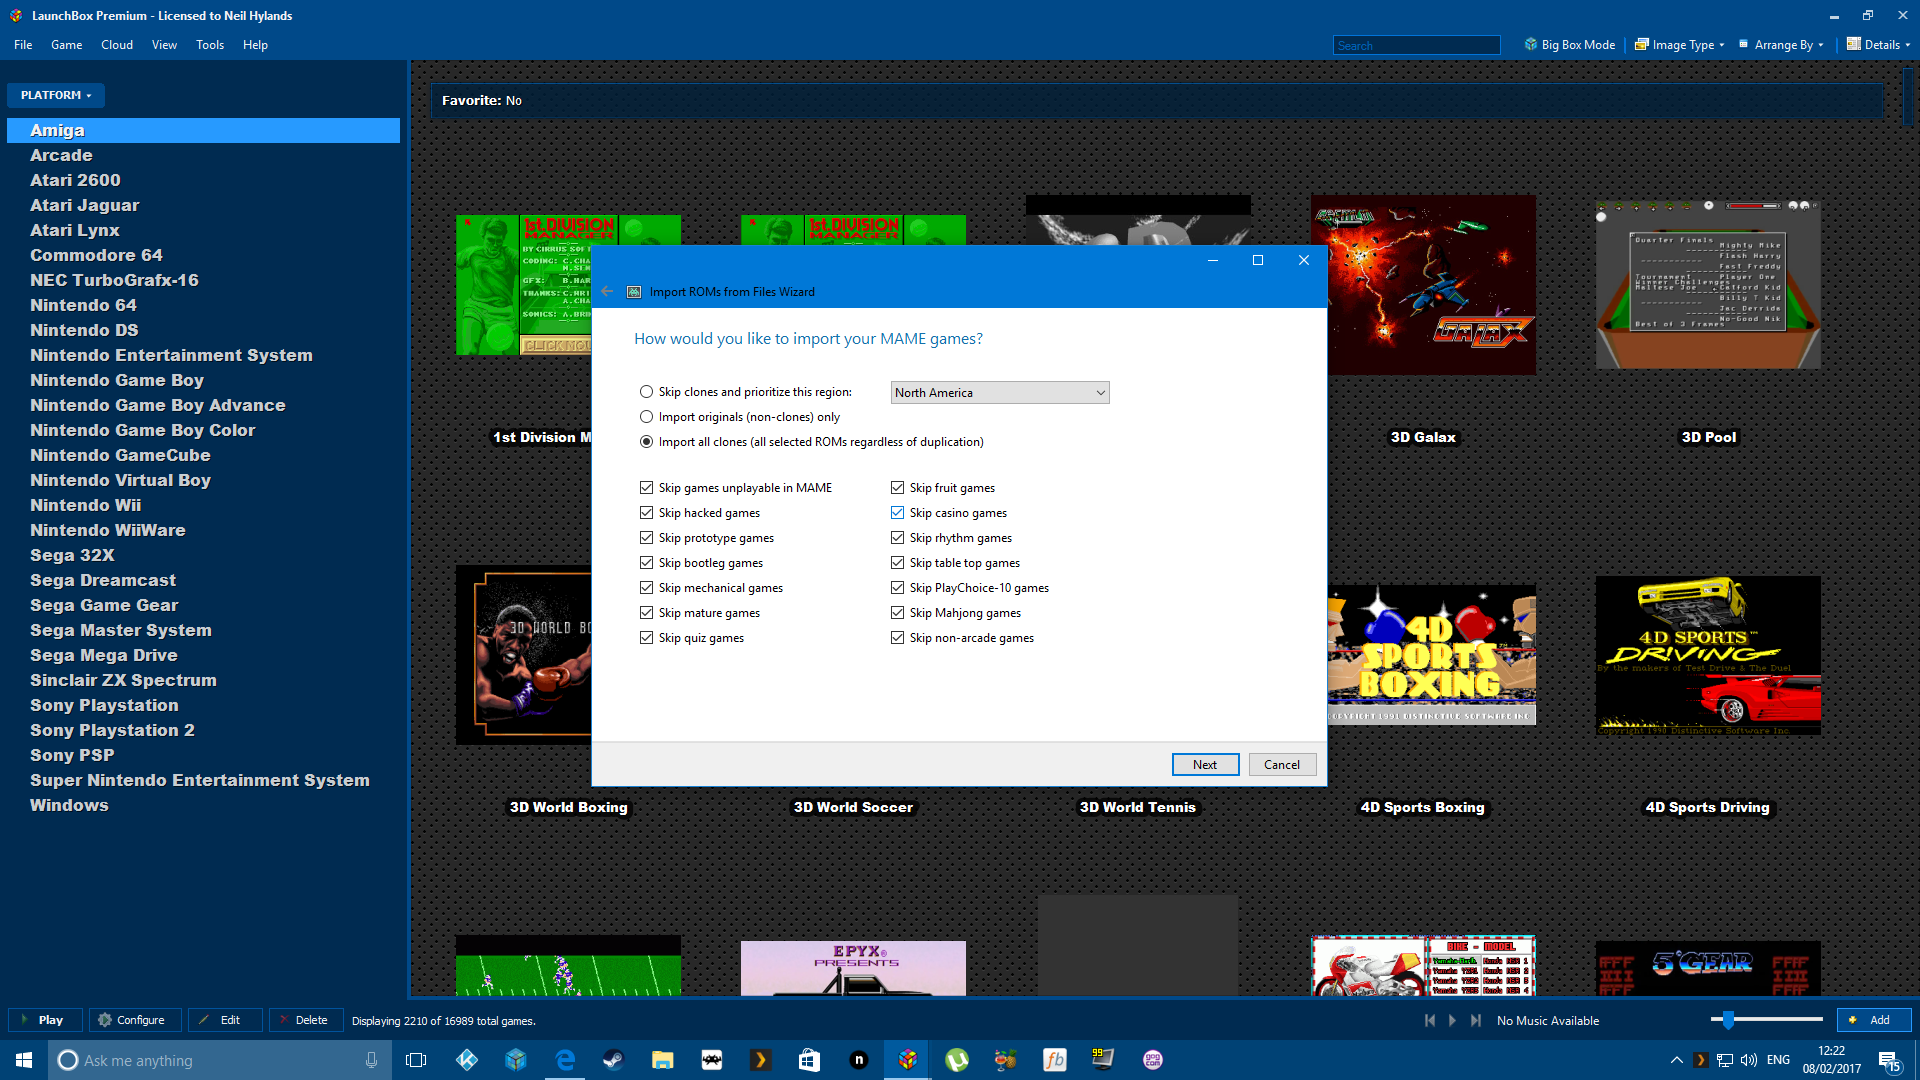Open the North America region dropdown
1920x1080 pixels.
point(1000,393)
